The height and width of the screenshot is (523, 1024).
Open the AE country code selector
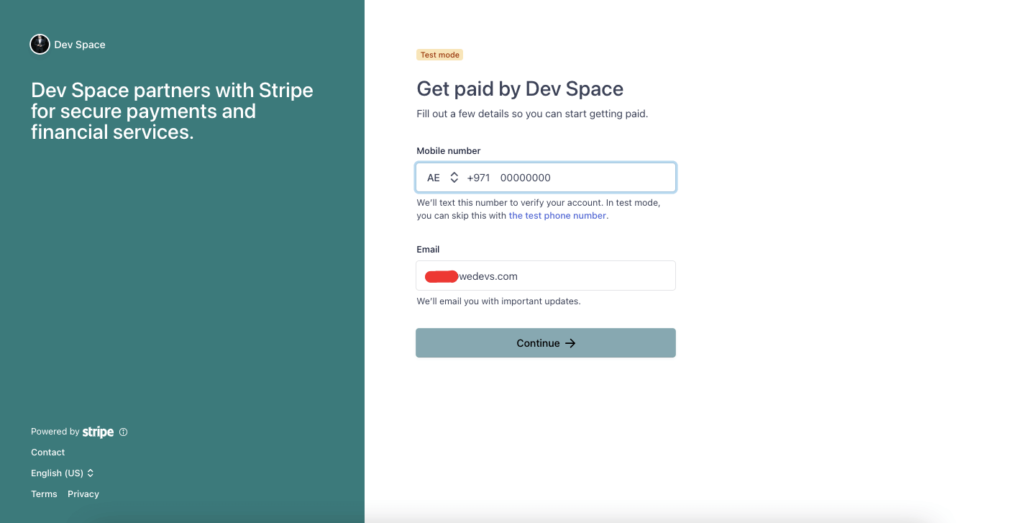click(443, 178)
